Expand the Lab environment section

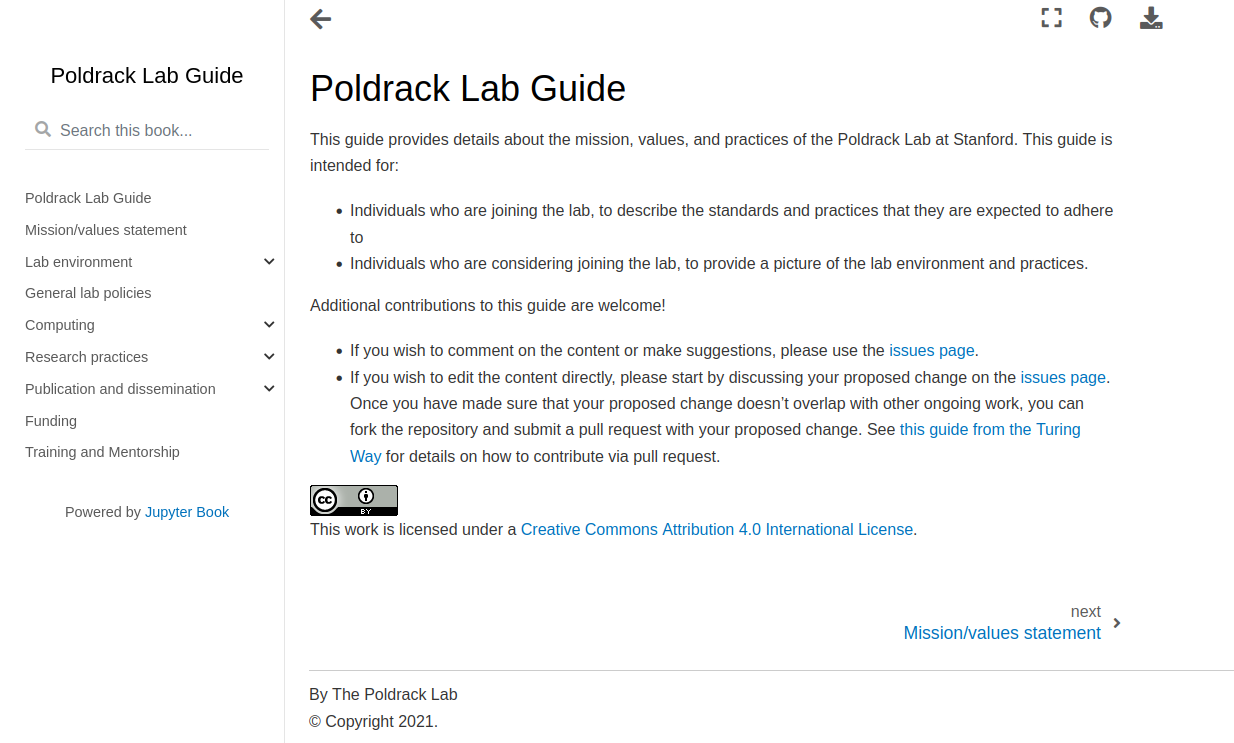point(269,262)
